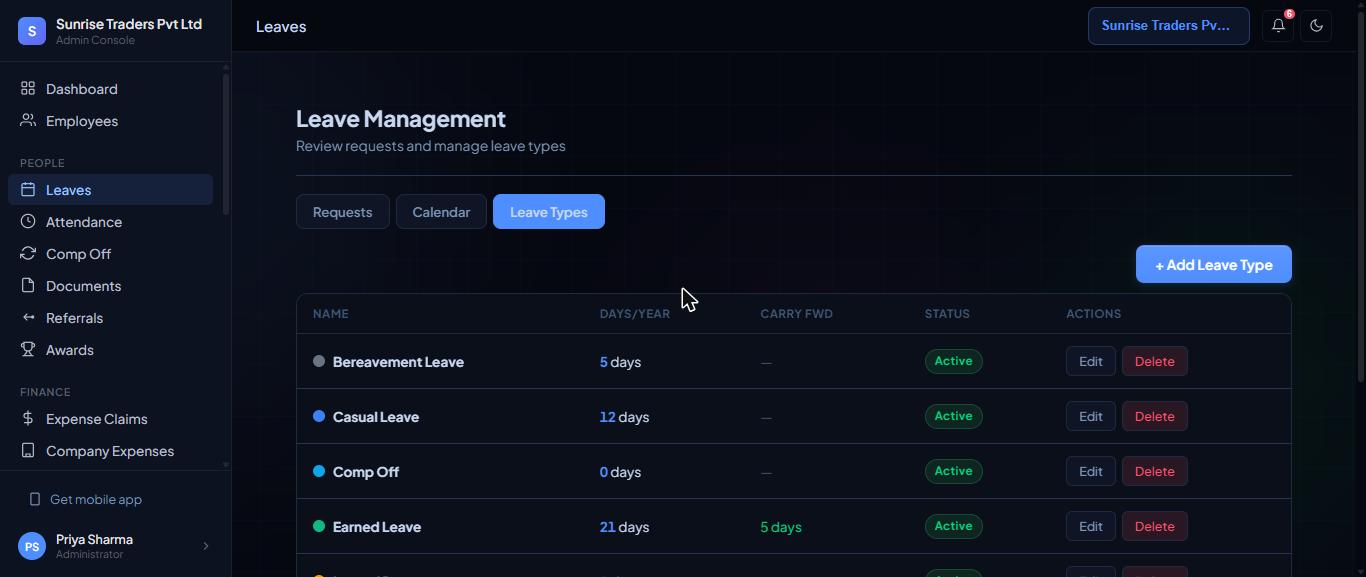This screenshot has width=1366, height=577.
Task: Open Company Expenses in the sidebar
Action: (110, 451)
